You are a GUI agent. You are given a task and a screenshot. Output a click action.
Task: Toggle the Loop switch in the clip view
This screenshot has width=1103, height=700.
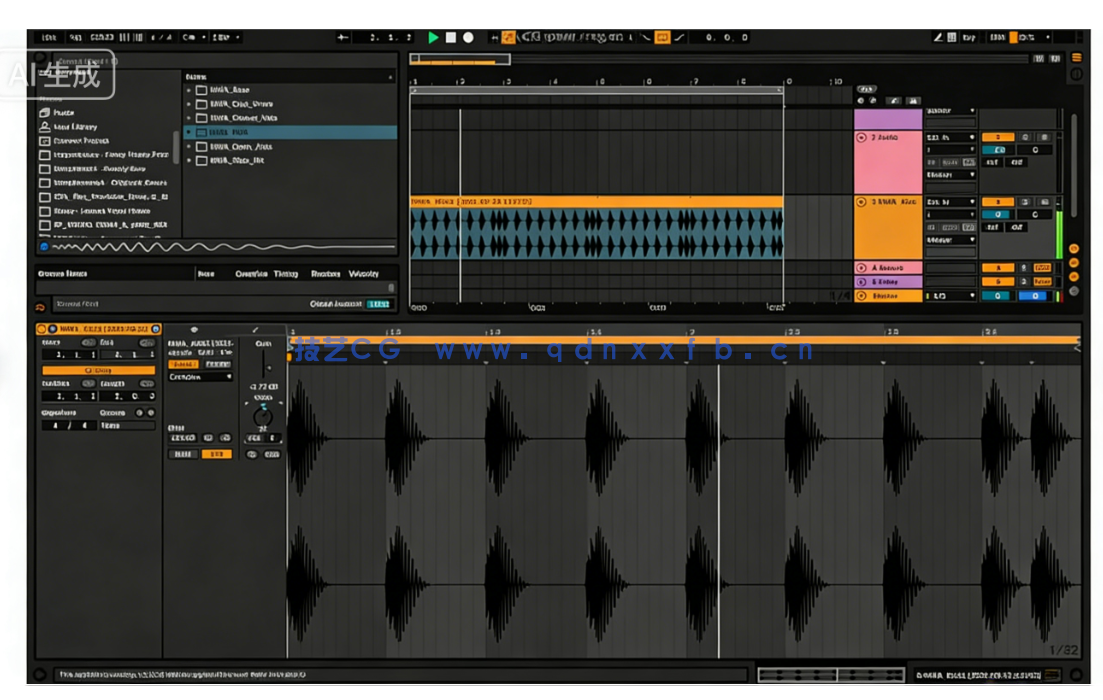coord(99,370)
